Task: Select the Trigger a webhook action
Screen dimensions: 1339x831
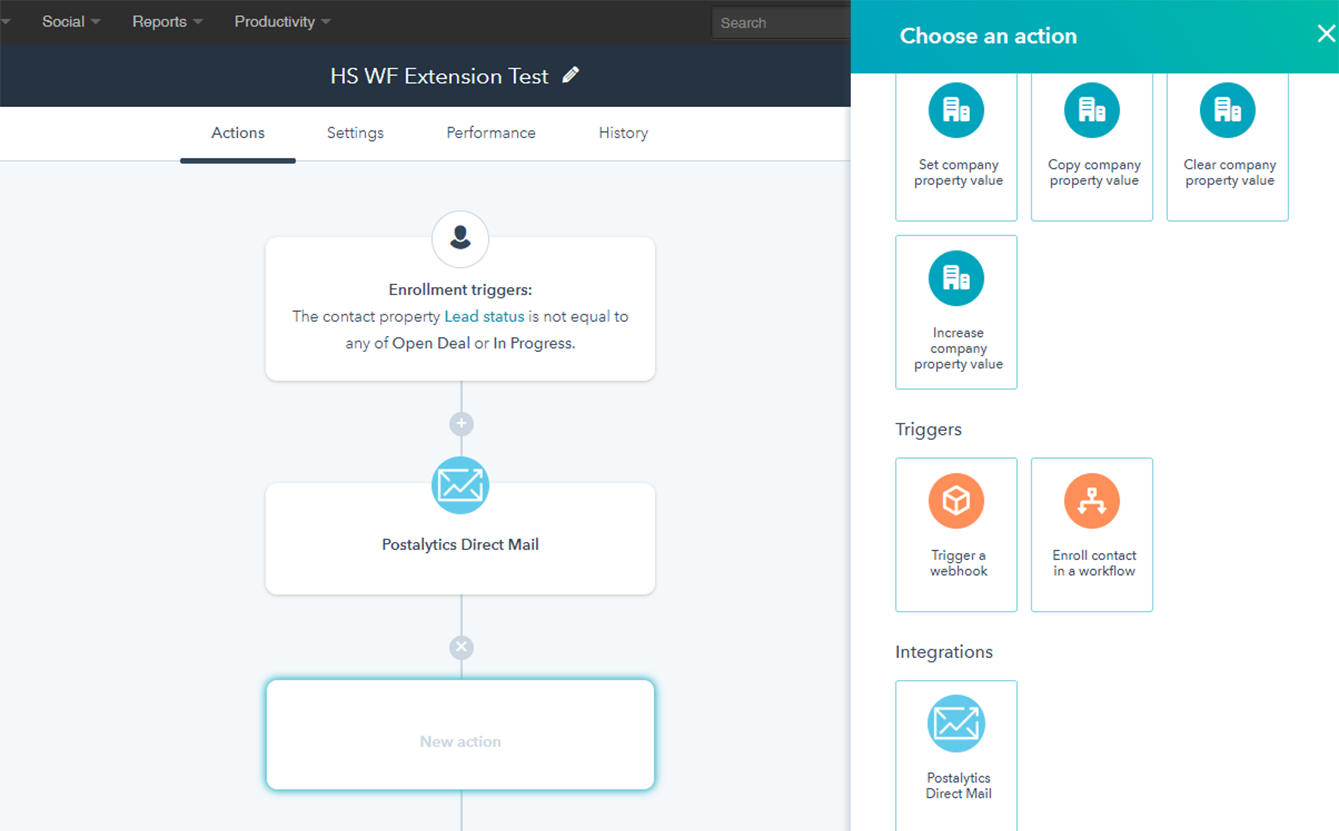Action: [x=956, y=534]
